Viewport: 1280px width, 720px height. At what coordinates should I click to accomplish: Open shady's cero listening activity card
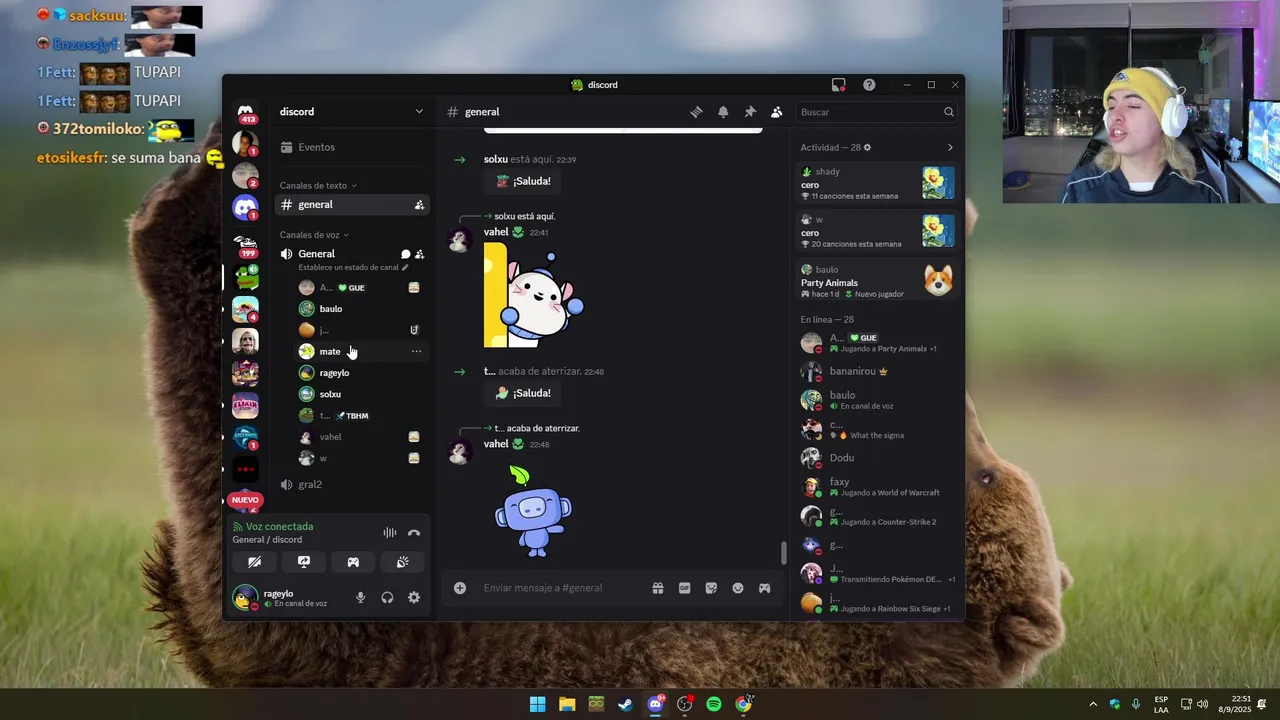[877, 183]
